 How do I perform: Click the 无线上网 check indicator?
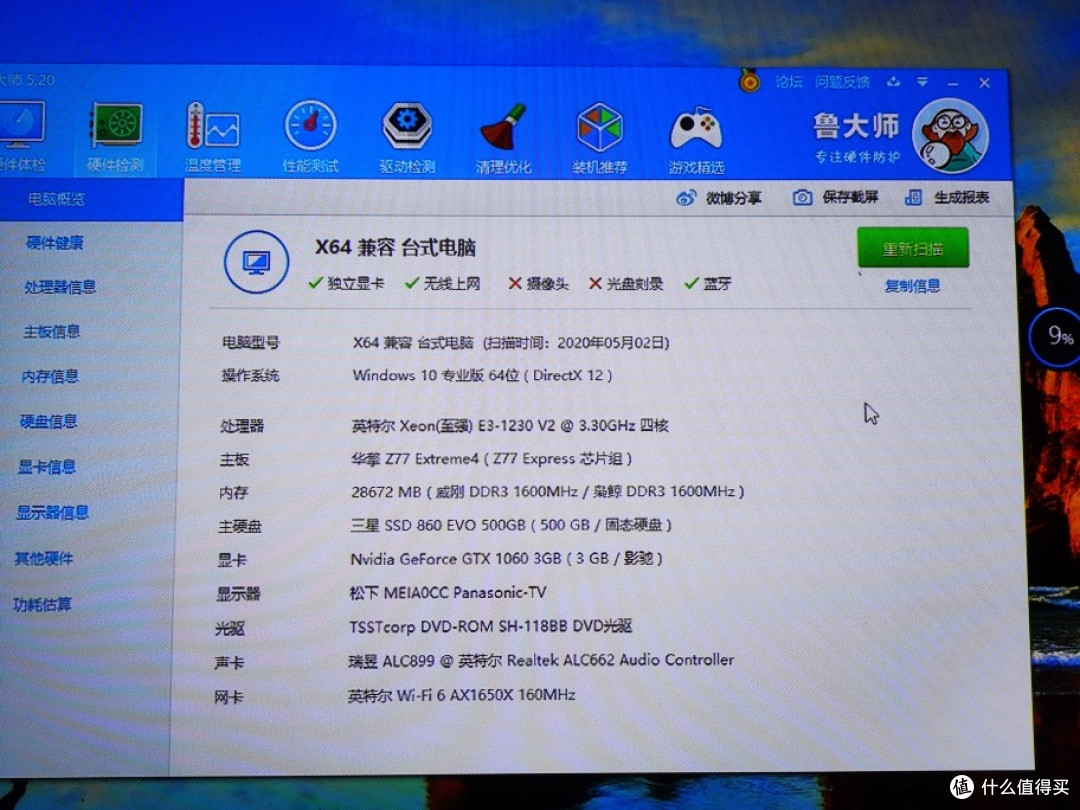coord(443,283)
